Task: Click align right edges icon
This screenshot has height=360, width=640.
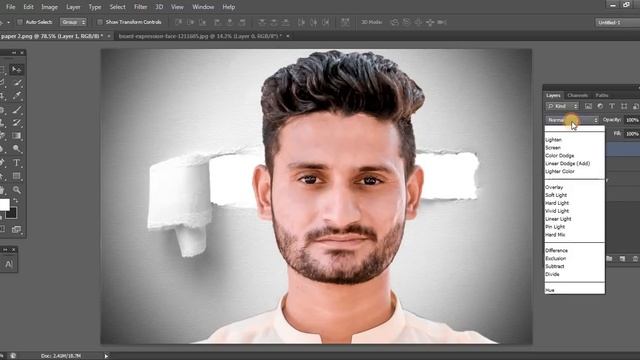Action: pyautogui.click(x=242, y=22)
